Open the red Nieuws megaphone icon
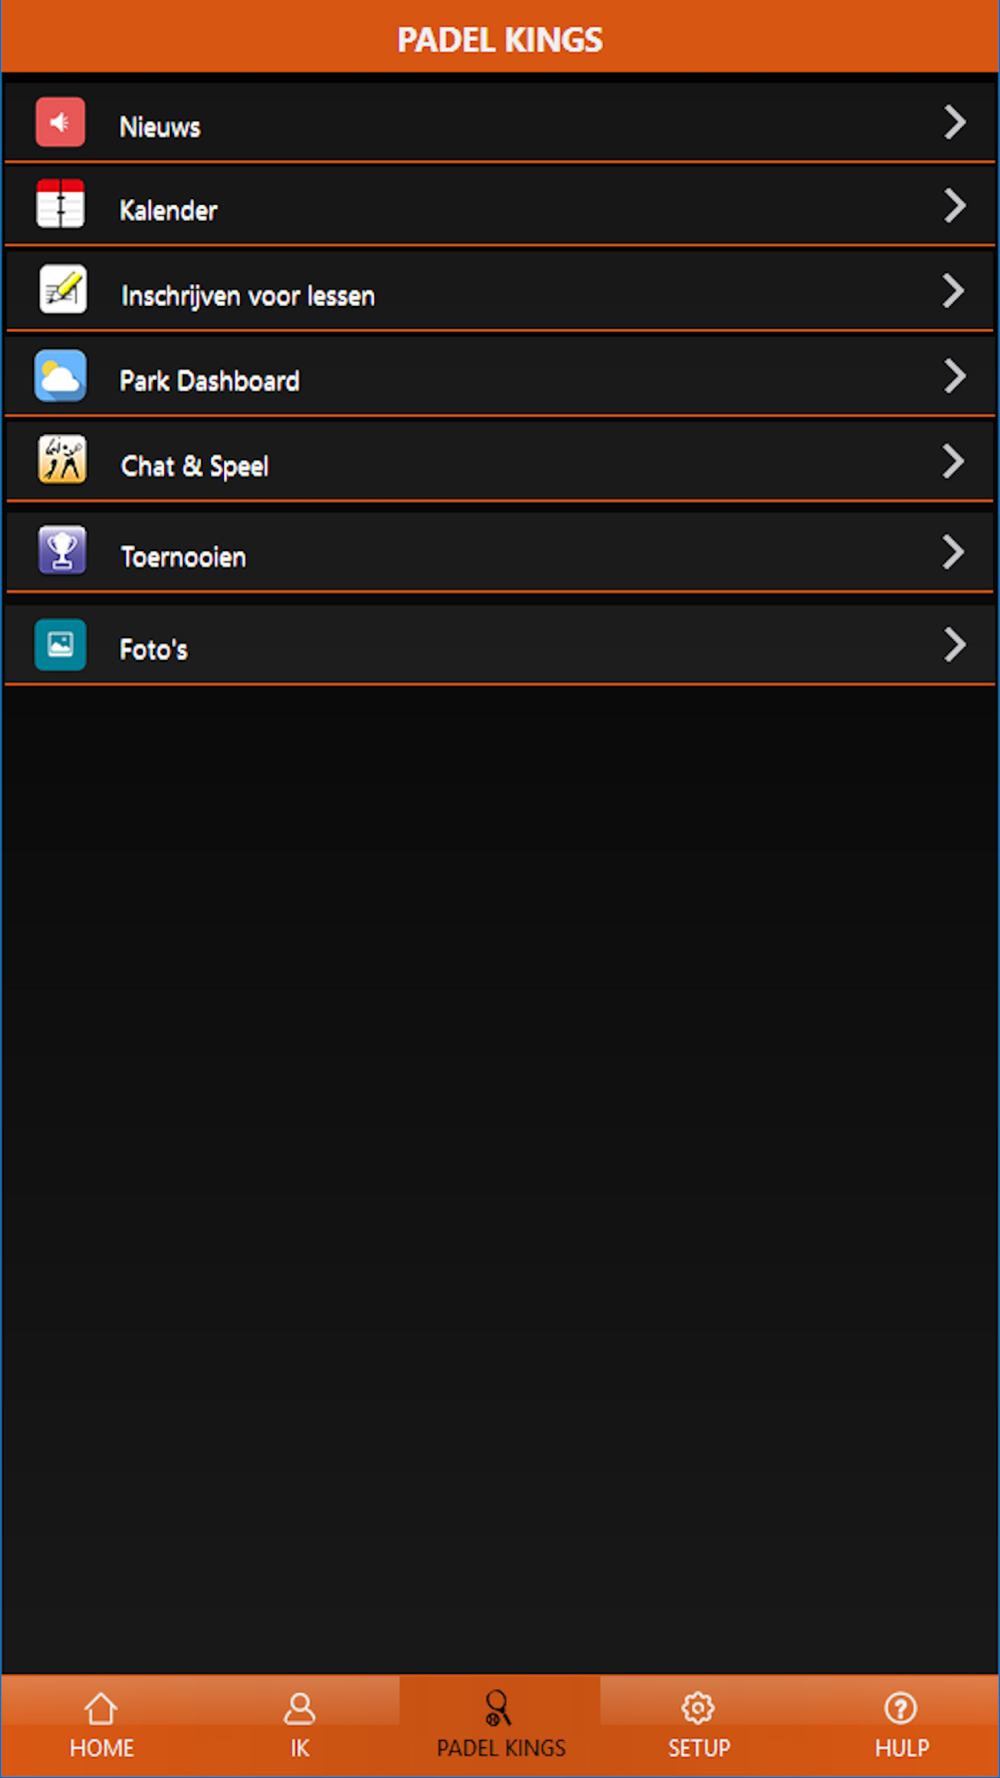 tap(60, 123)
